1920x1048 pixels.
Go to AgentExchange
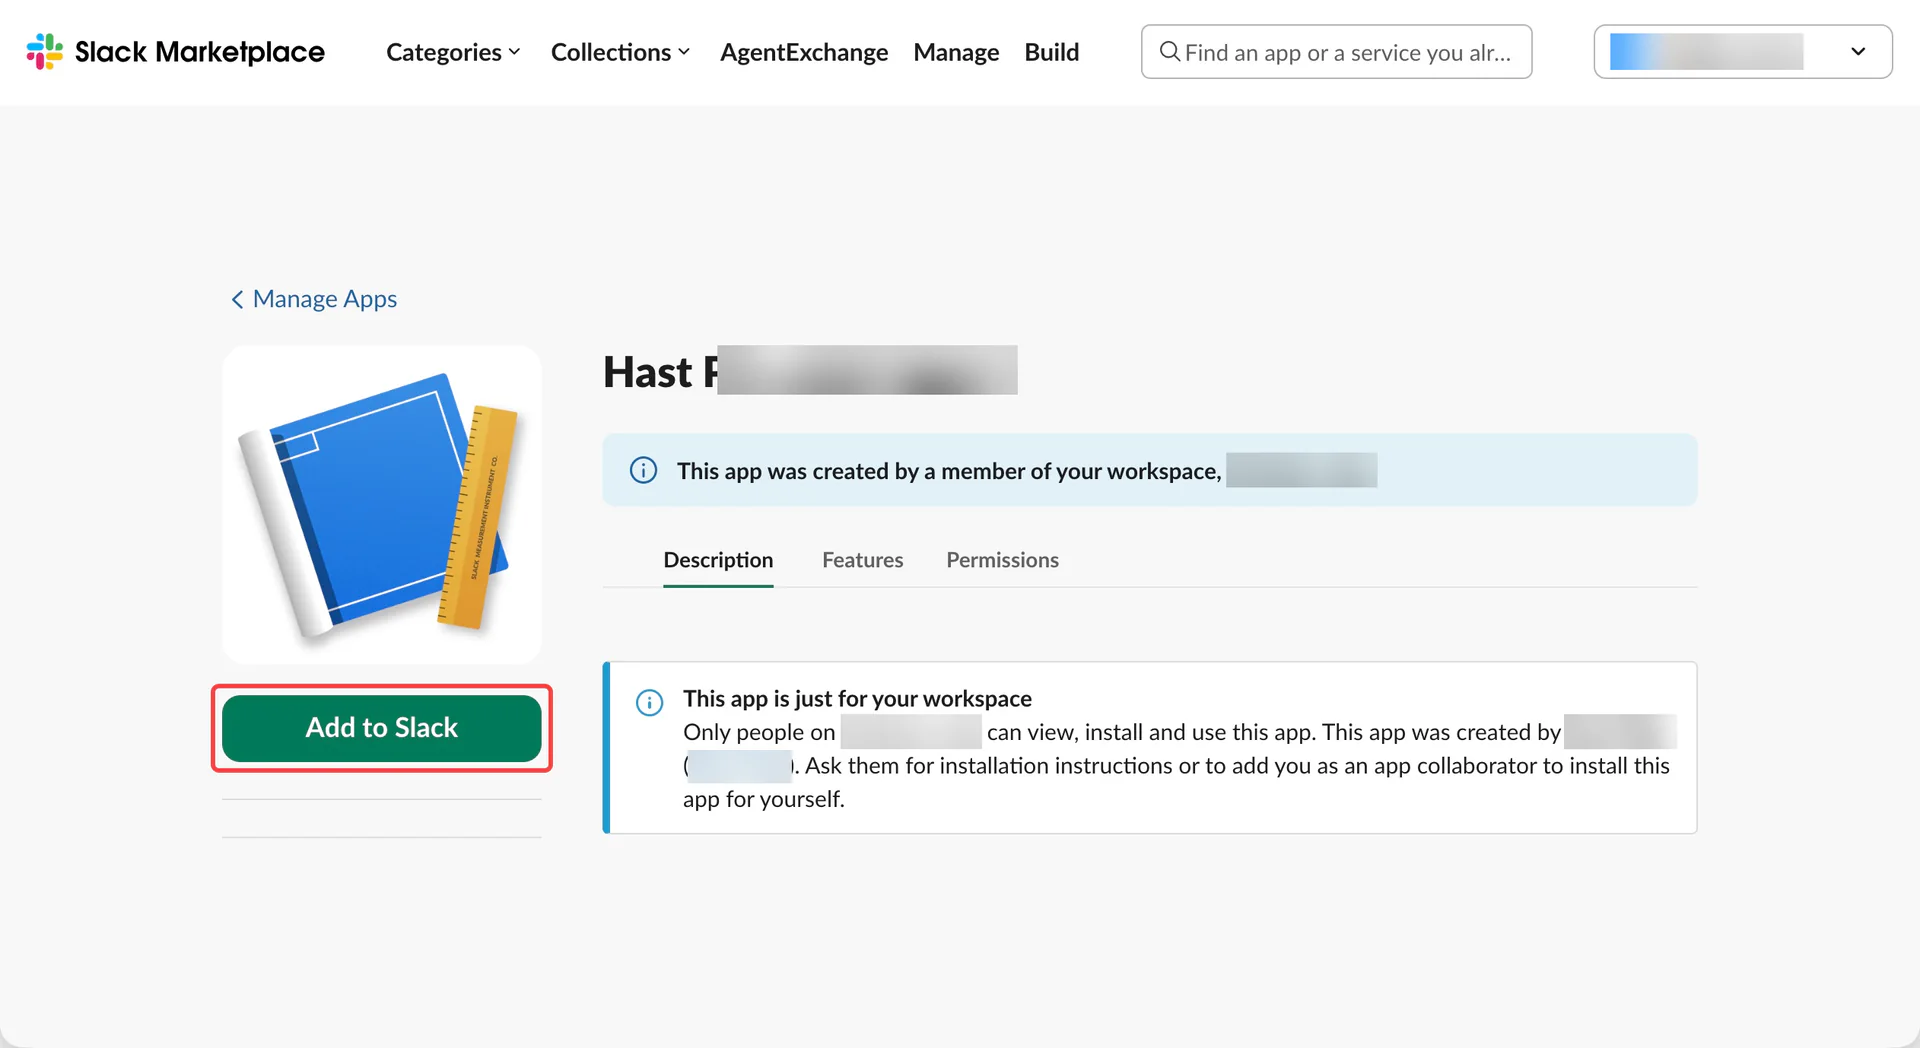click(804, 52)
